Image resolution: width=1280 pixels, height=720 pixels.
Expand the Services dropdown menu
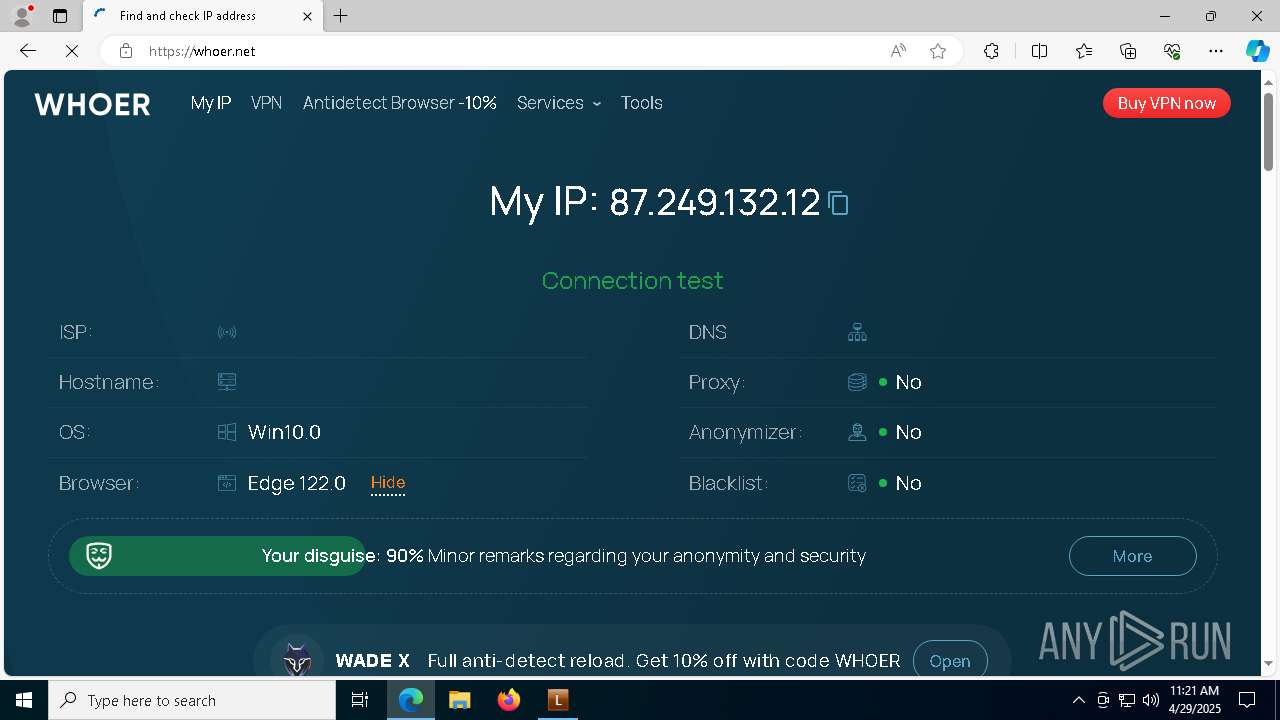pyautogui.click(x=559, y=103)
